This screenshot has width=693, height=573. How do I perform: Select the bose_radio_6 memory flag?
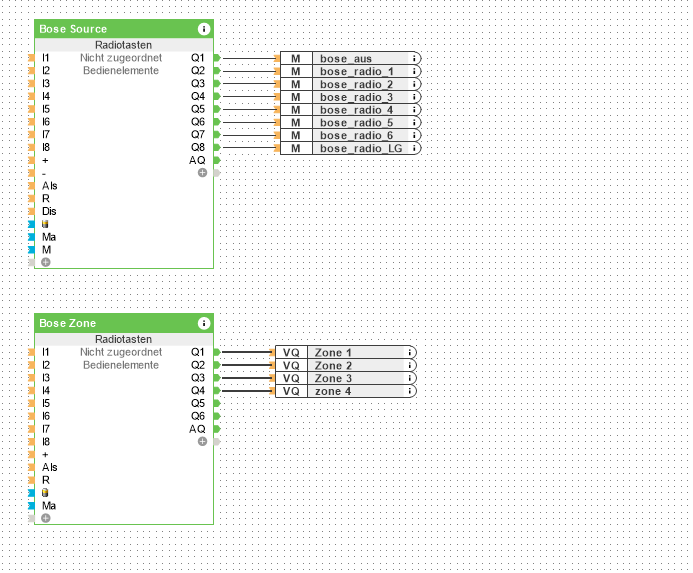tap(350, 135)
